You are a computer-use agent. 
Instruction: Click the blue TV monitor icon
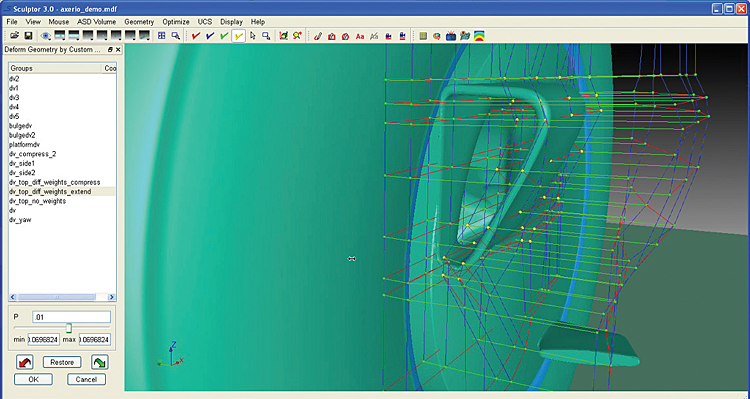[x=451, y=36]
